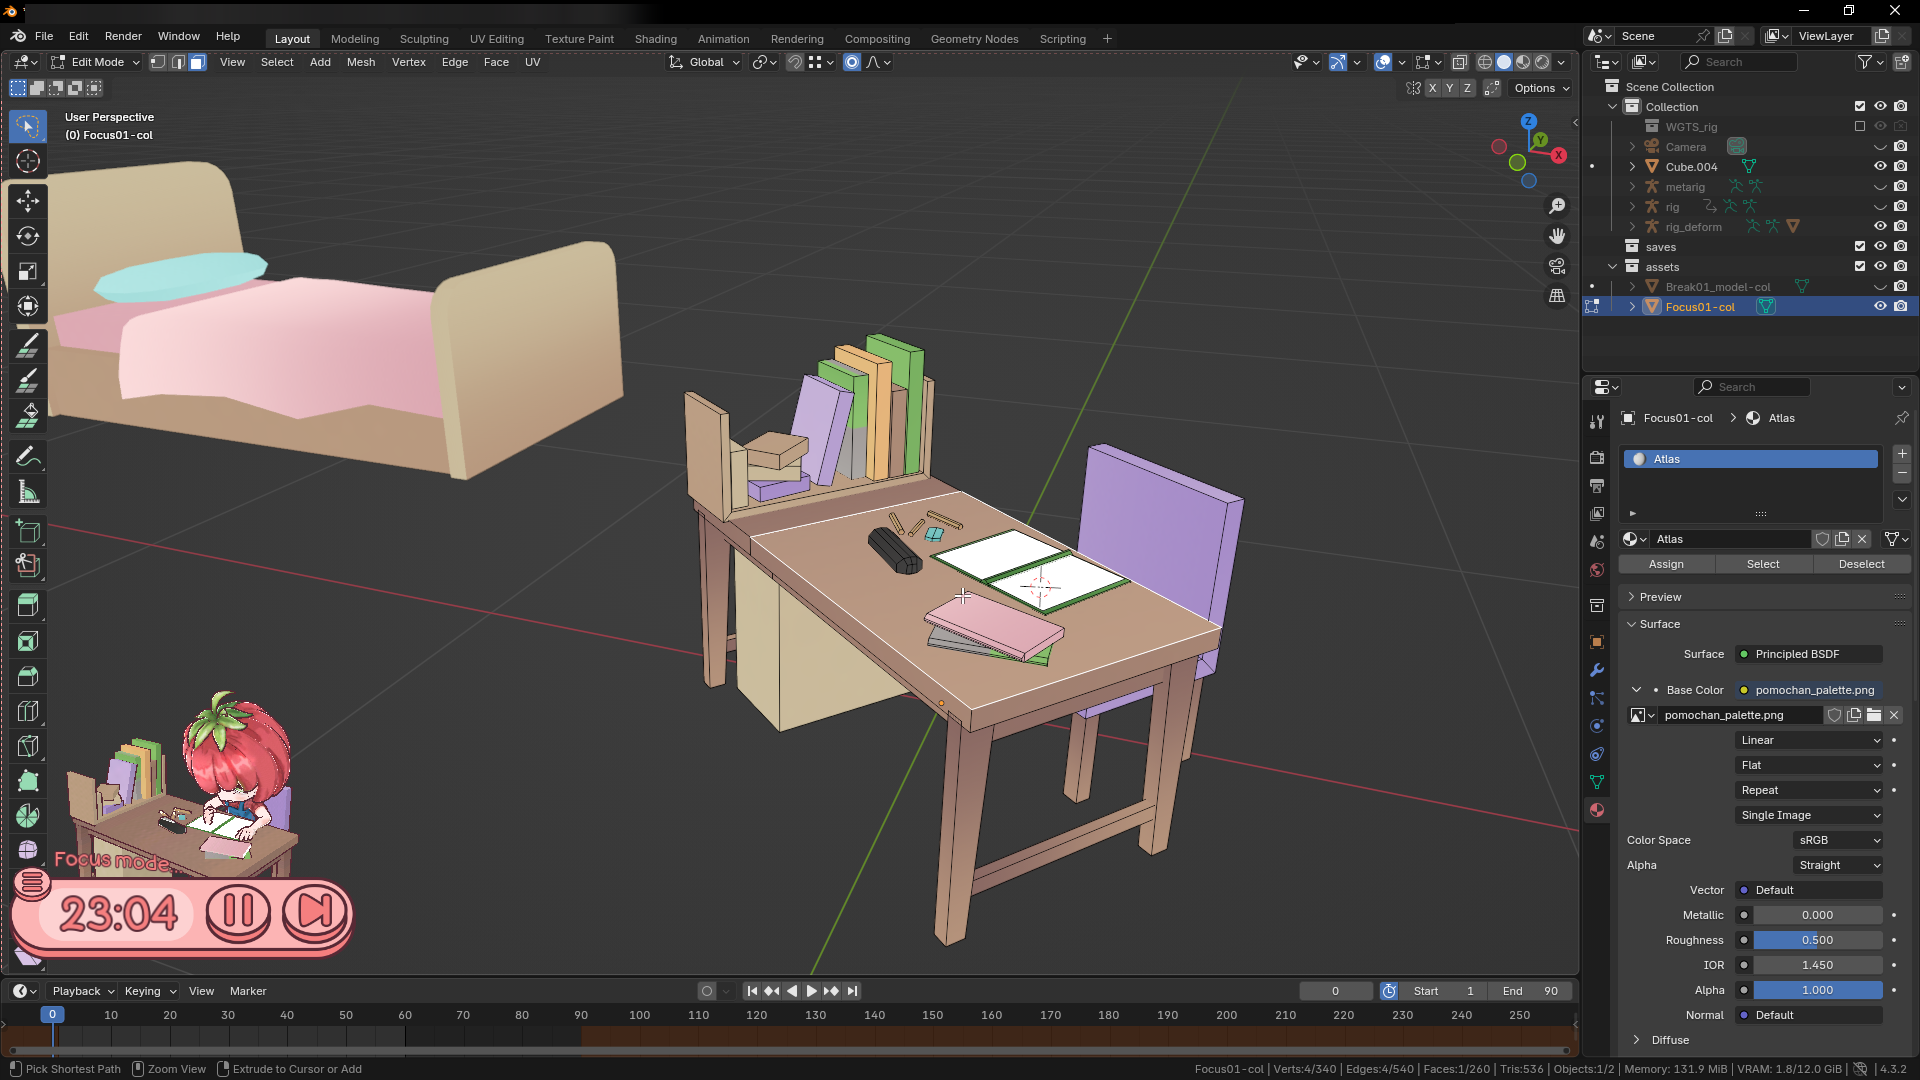Hide Cube.004 in viewport
Viewport: 1920px width, 1080px height.
[x=1880, y=167]
